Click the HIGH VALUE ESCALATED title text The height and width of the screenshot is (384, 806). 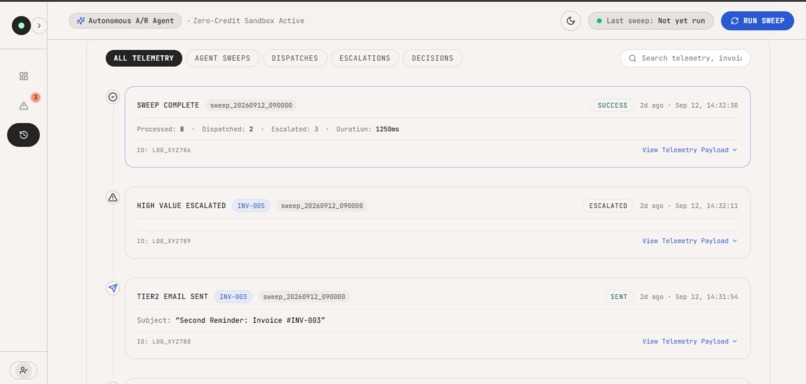(181, 206)
